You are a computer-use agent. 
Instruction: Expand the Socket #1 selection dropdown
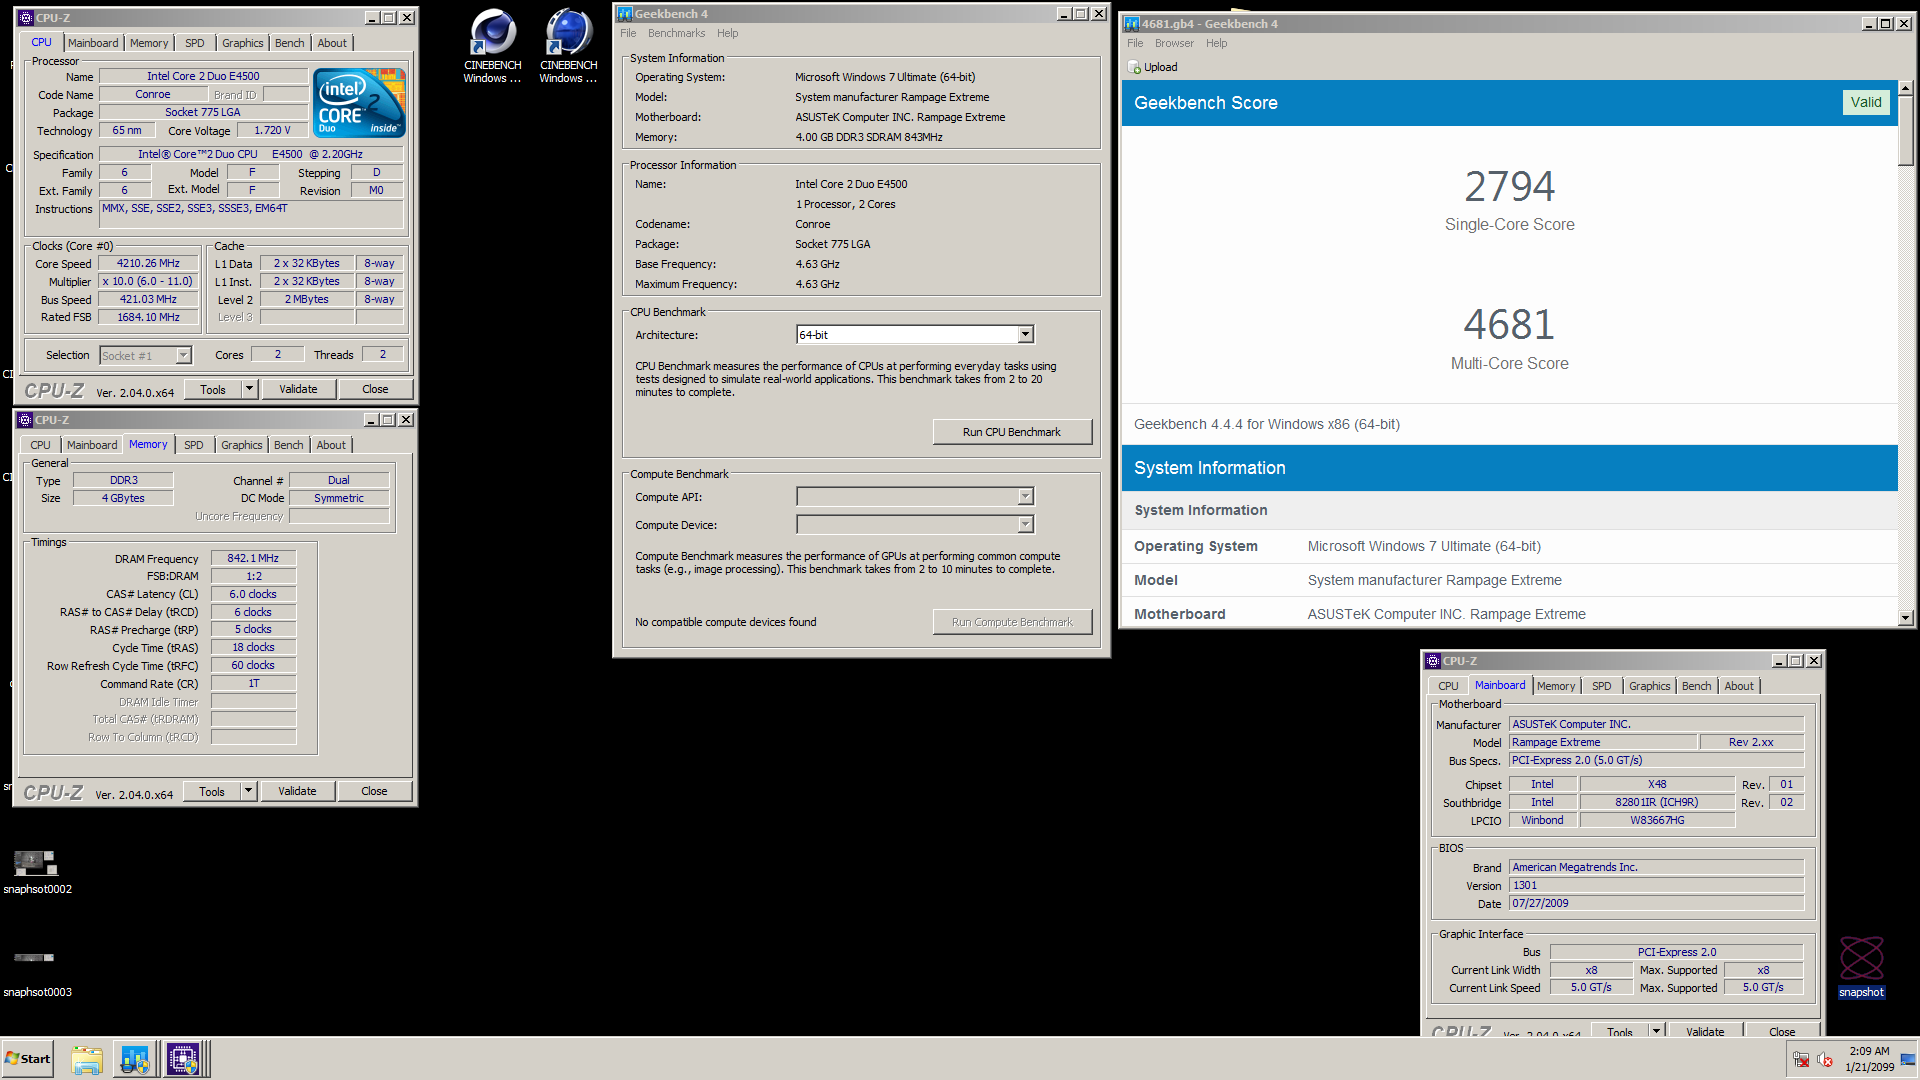(183, 356)
